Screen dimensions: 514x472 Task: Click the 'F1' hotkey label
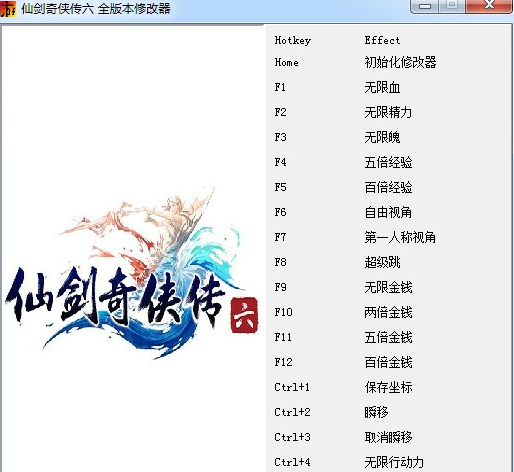click(280, 87)
